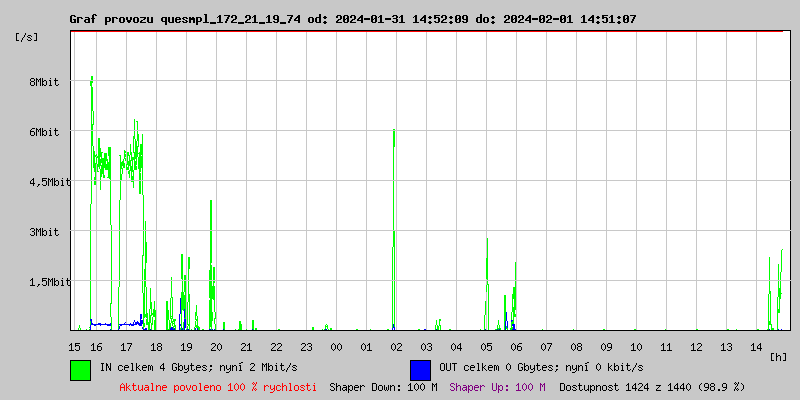
Task: Click the 'Shaper Down: 100 M' label
Action: [x=383, y=386]
